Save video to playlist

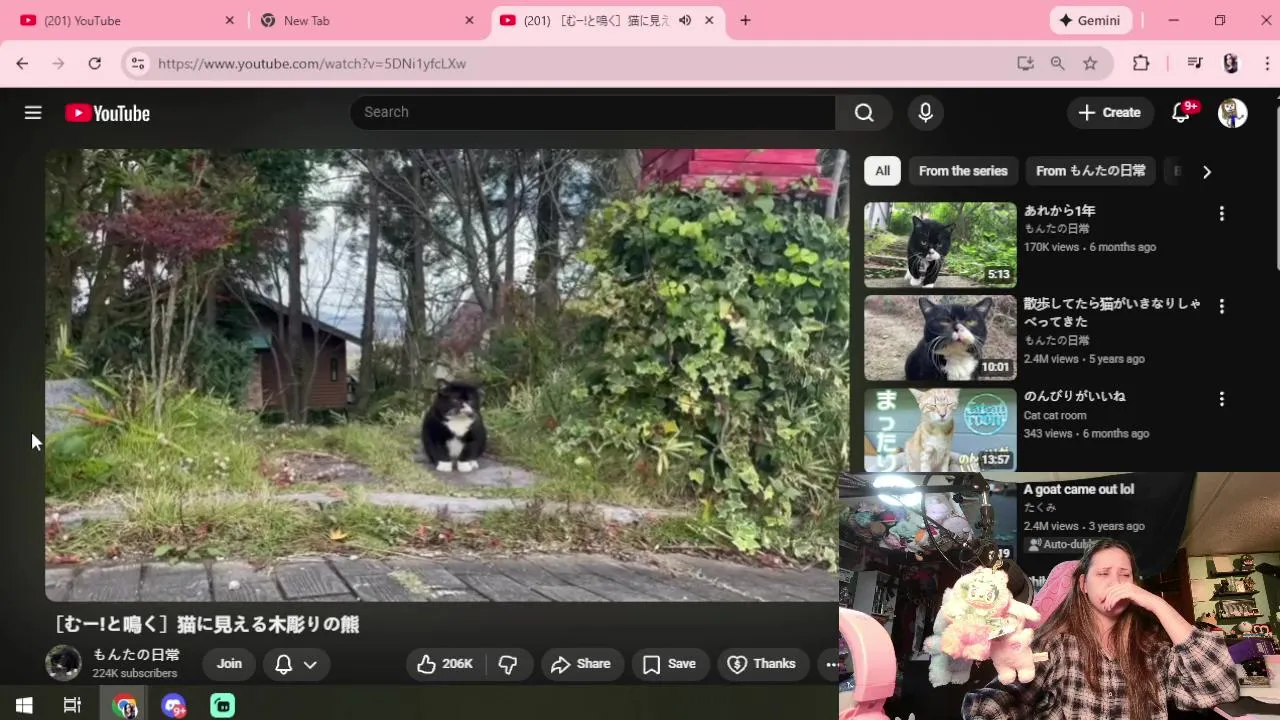[669, 664]
